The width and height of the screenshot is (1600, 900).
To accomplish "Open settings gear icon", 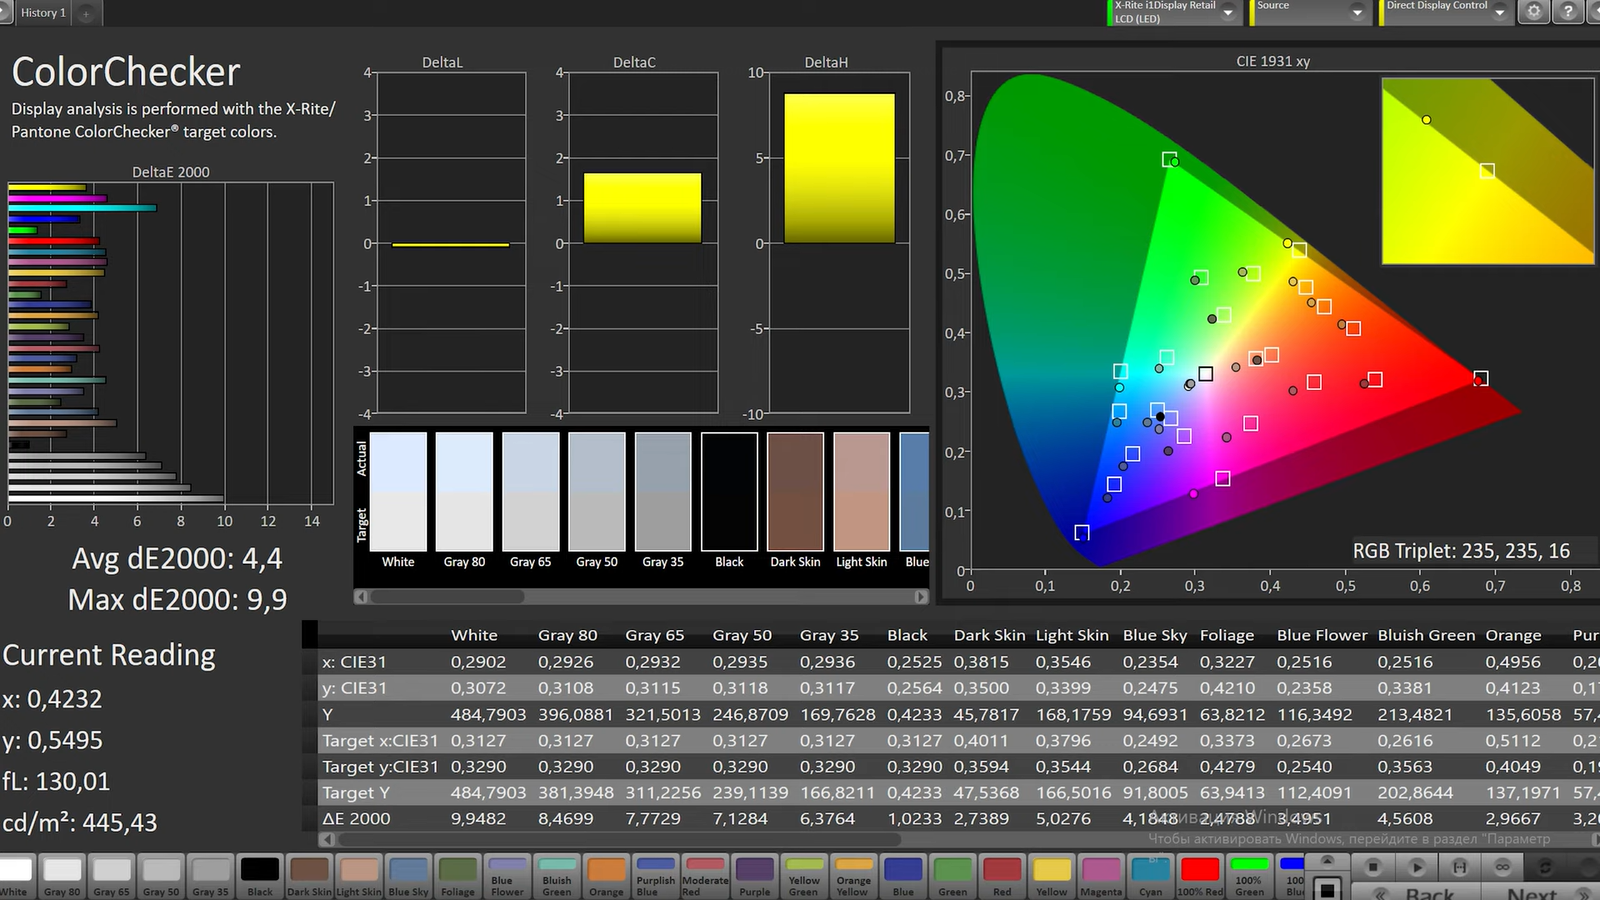I will pyautogui.click(x=1533, y=12).
